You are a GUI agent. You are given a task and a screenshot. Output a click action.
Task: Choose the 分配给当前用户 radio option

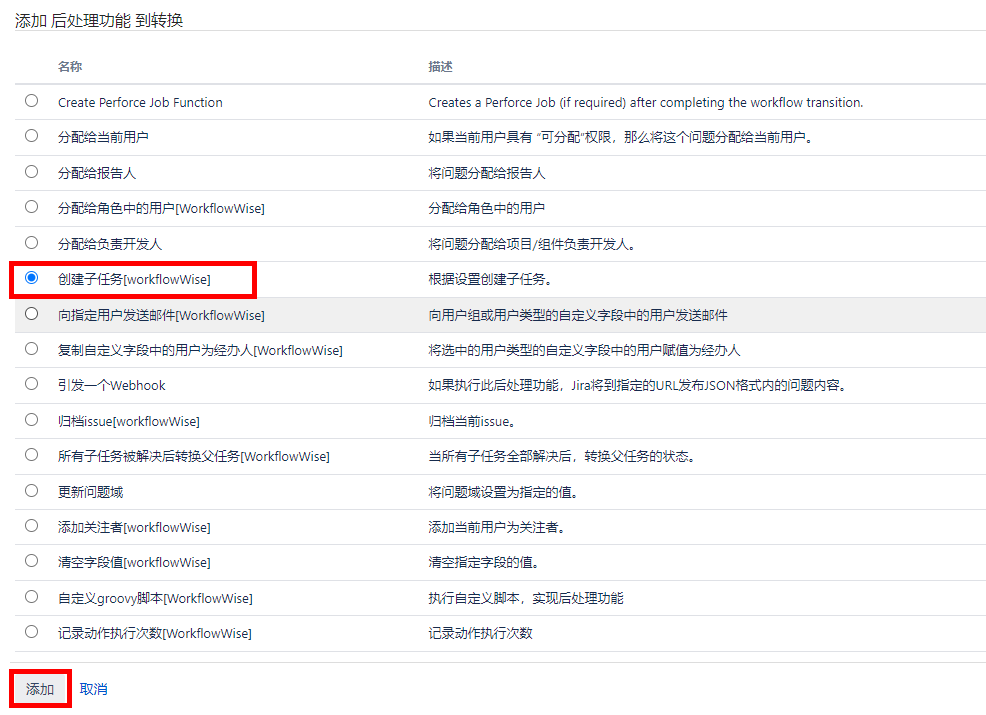pyautogui.click(x=32, y=136)
